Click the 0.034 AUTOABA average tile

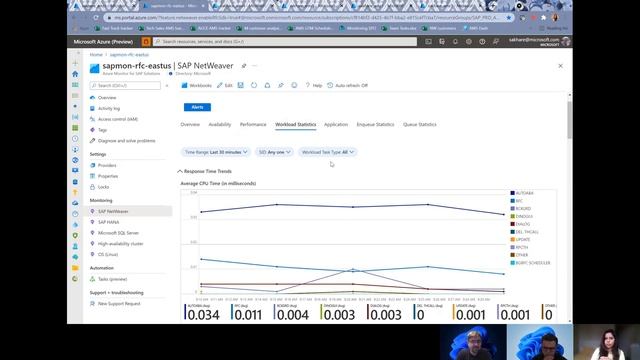pyautogui.click(x=202, y=312)
